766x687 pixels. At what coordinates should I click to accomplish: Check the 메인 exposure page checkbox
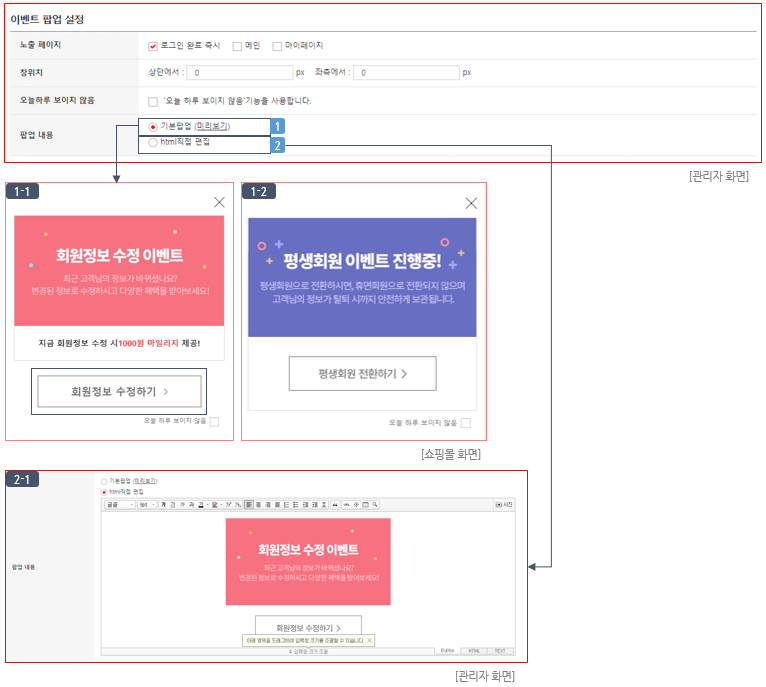pos(237,45)
